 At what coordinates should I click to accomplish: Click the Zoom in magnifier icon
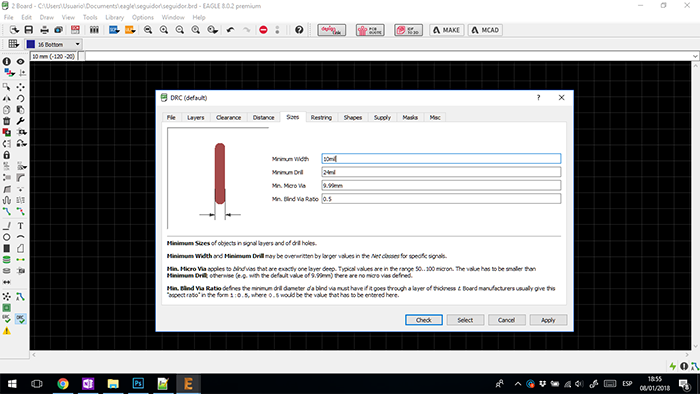point(164,30)
